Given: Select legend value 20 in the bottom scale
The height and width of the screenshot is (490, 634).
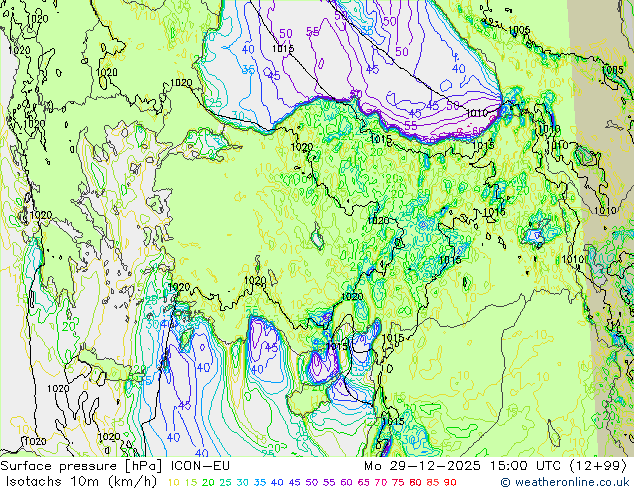Looking at the screenshot, I should [x=208, y=483].
